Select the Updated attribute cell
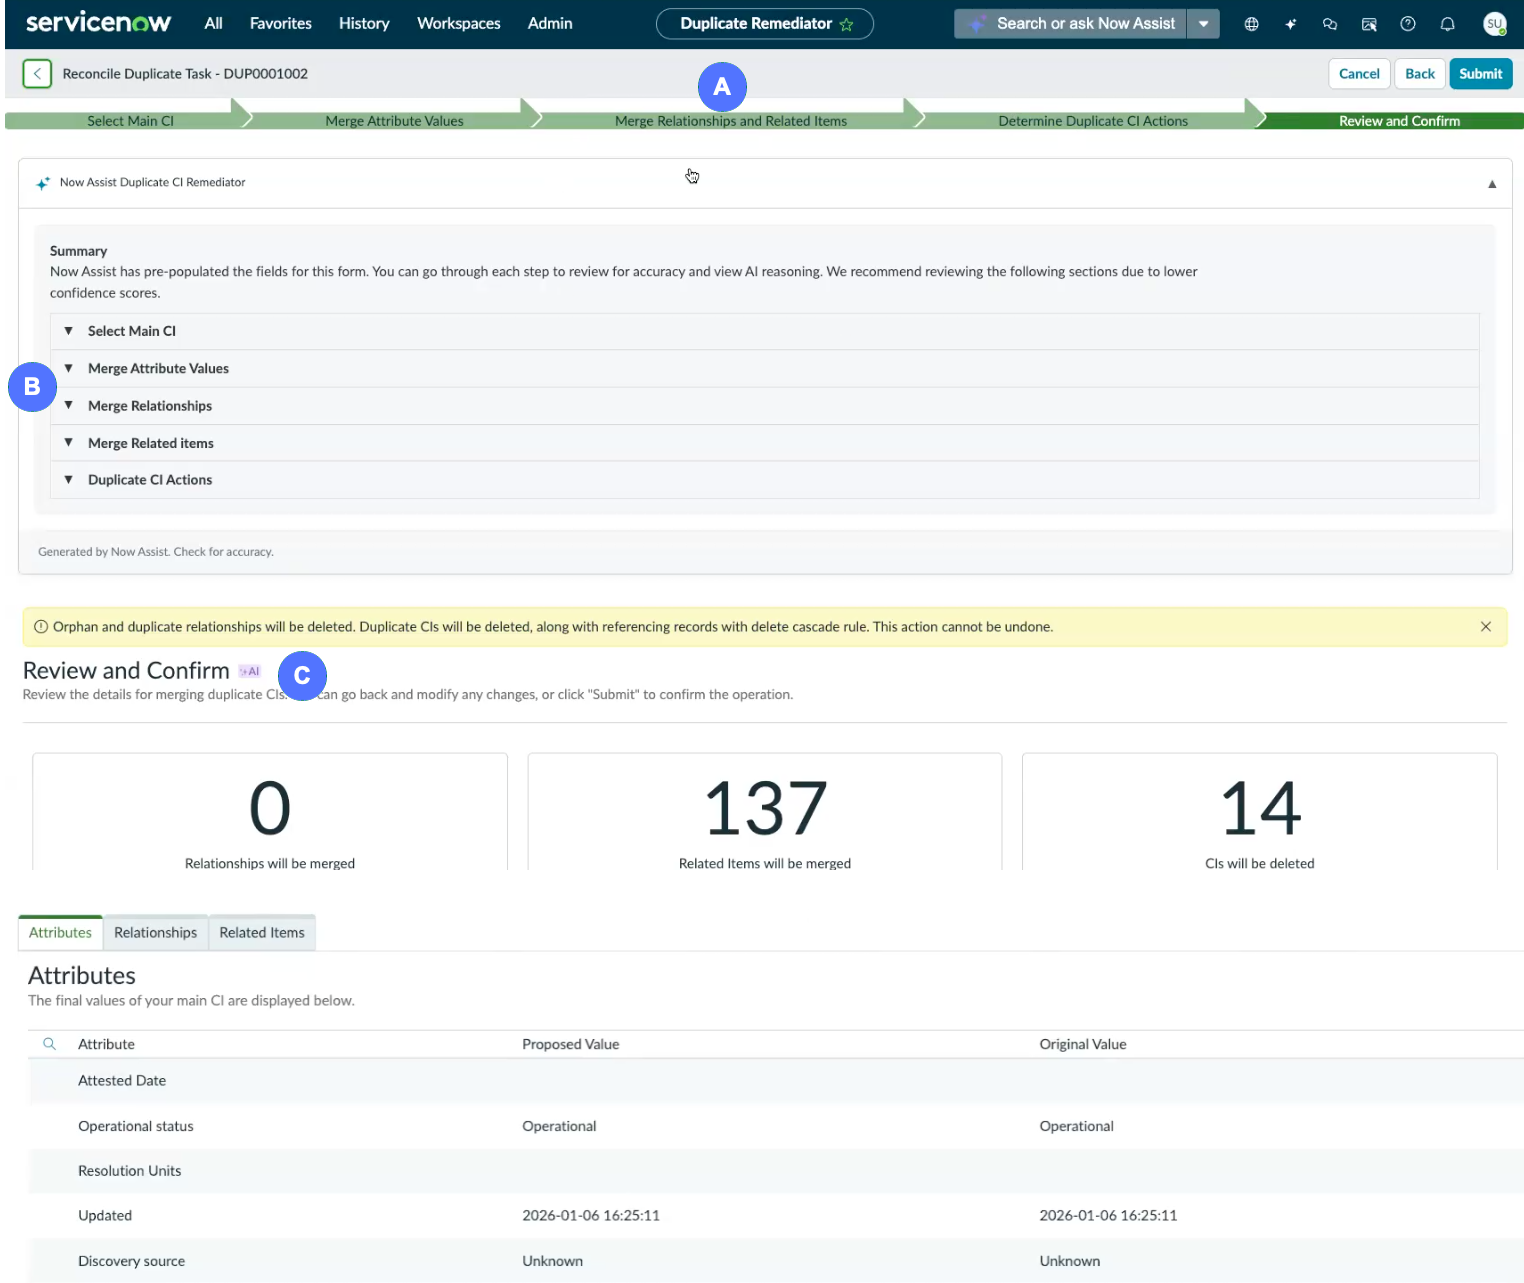Image resolution: width=1524 pixels, height=1283 pixels. click(105, 1216)
